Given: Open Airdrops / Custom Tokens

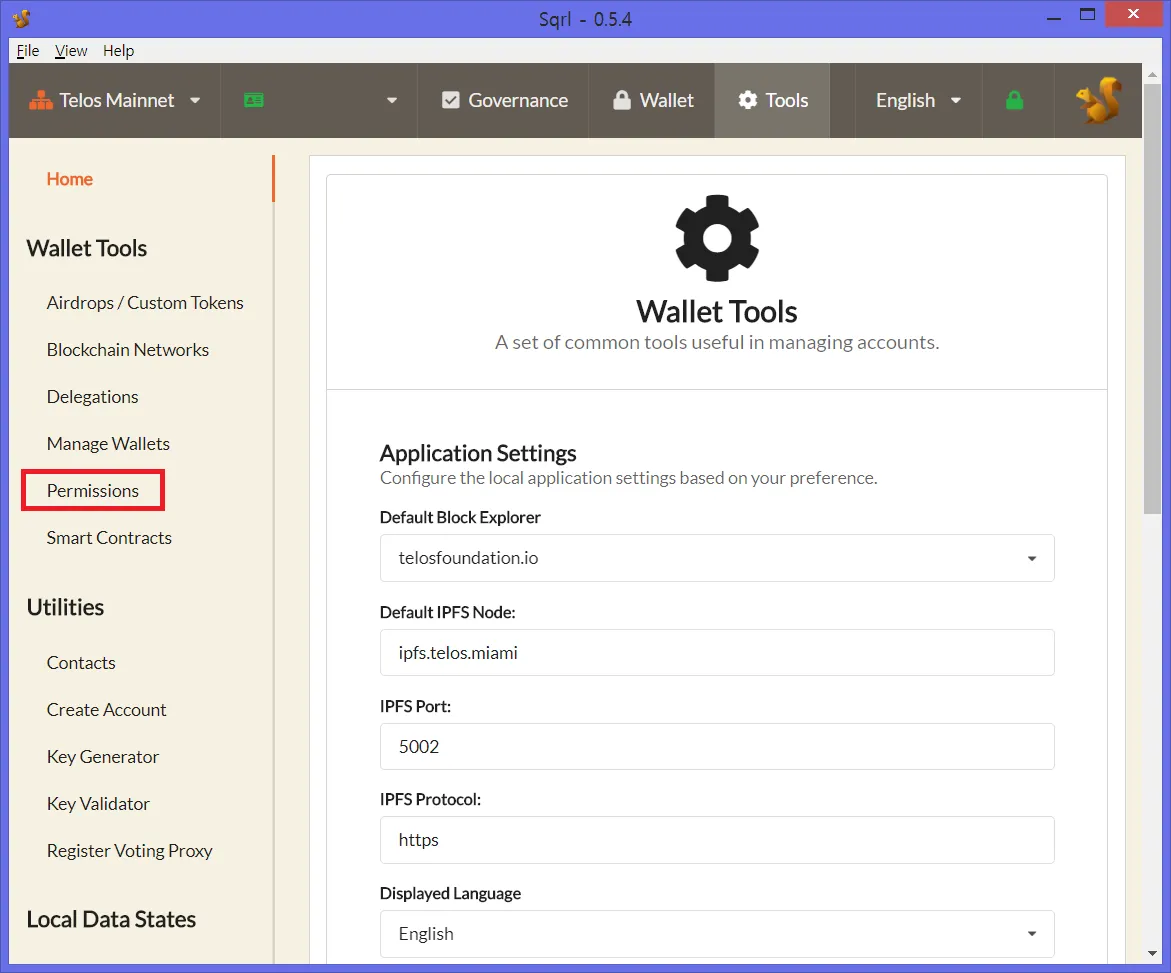Looking at the screenshot, I should click(x=145, y=302).
